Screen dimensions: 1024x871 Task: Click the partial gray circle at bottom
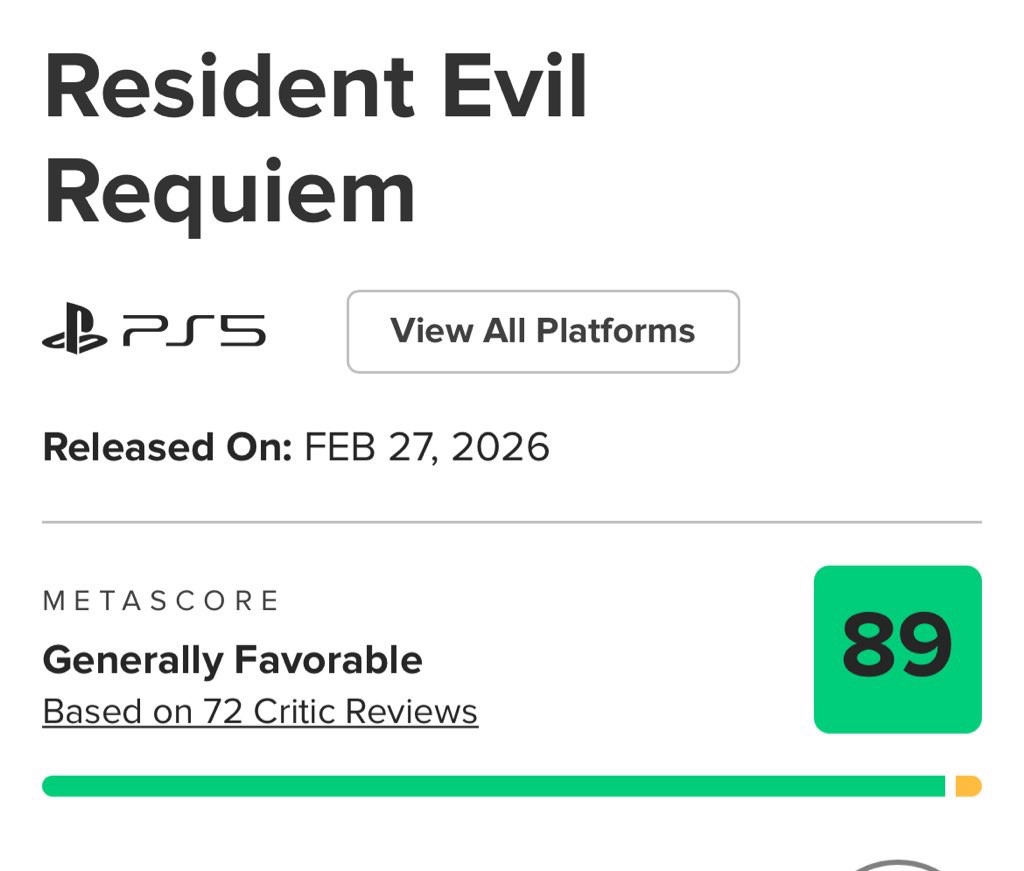click(898, 864)
